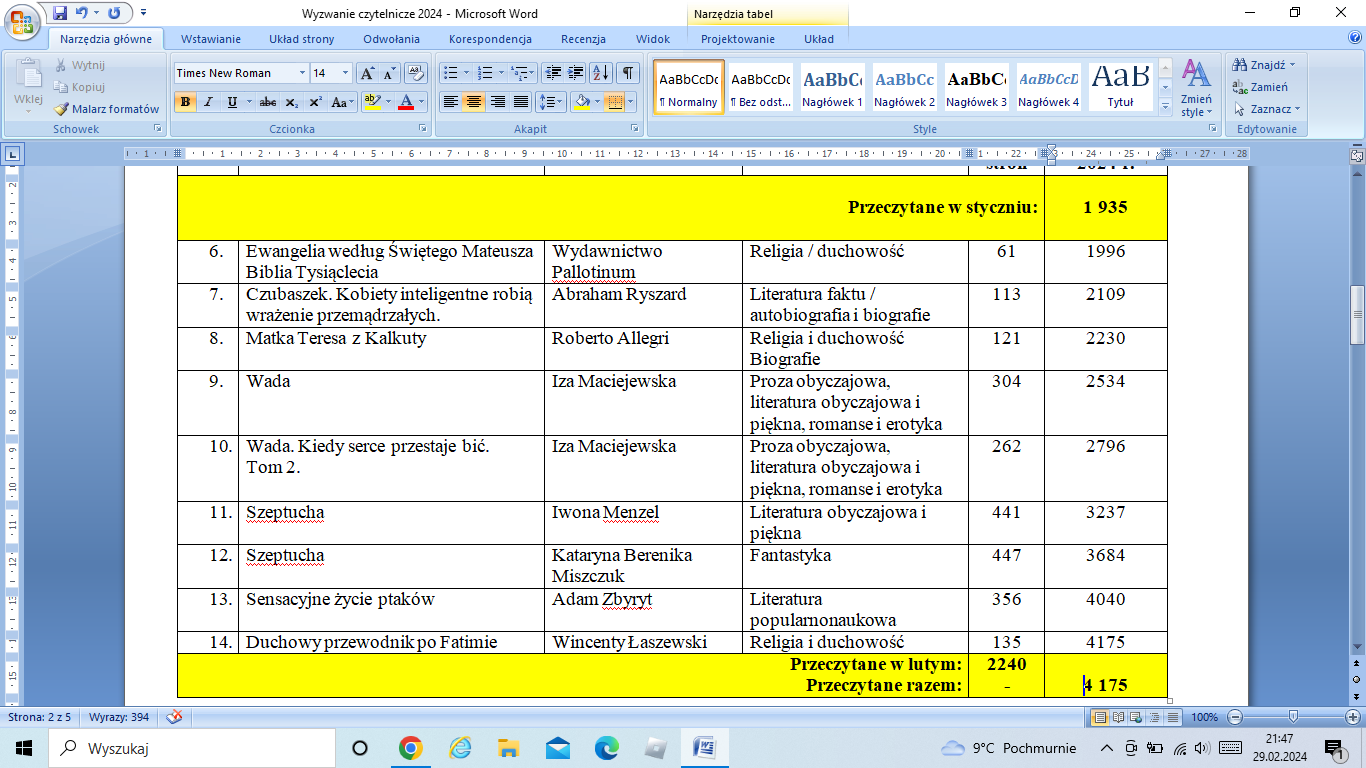Open the numbering list dropdown arrow
Screen dimensions: 1366x768
pos(500,73)
